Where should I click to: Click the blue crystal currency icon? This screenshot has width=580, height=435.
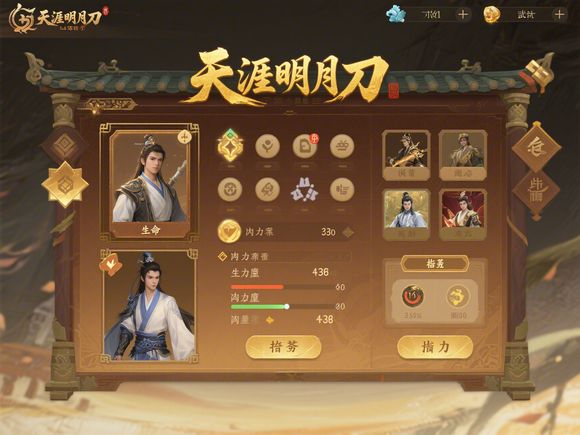tap(396, 14)
